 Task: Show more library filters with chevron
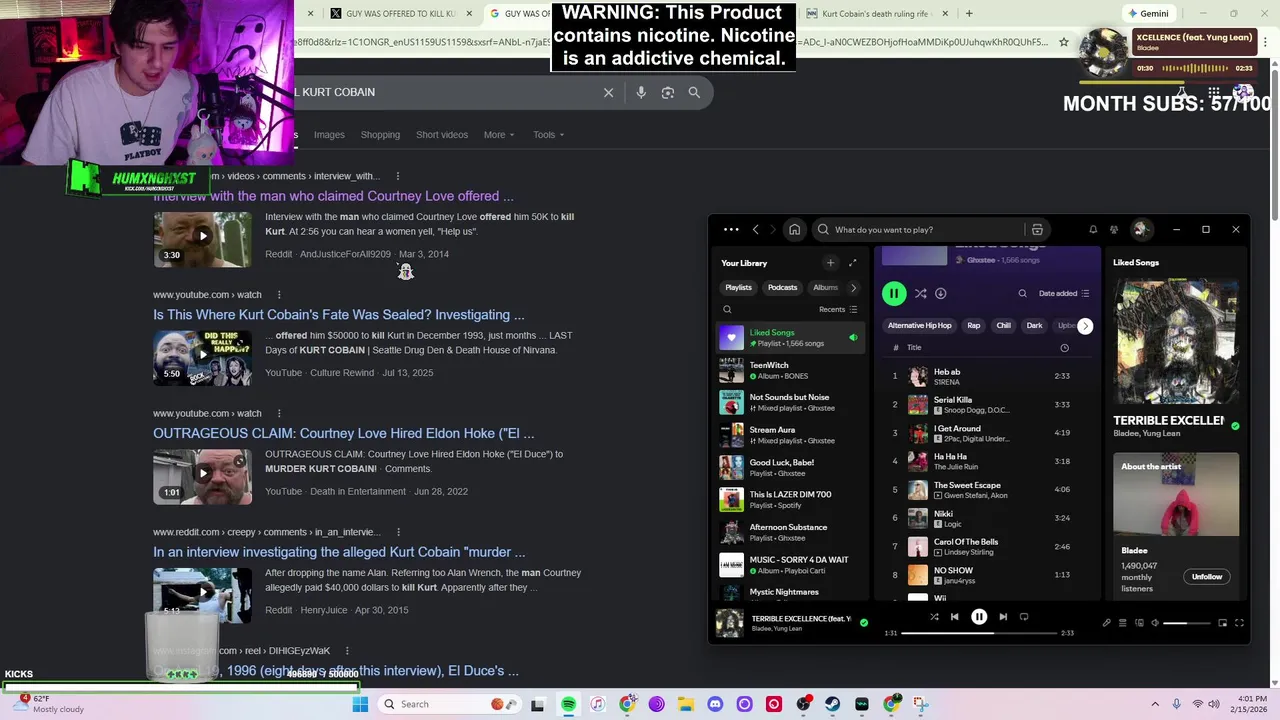853,287
